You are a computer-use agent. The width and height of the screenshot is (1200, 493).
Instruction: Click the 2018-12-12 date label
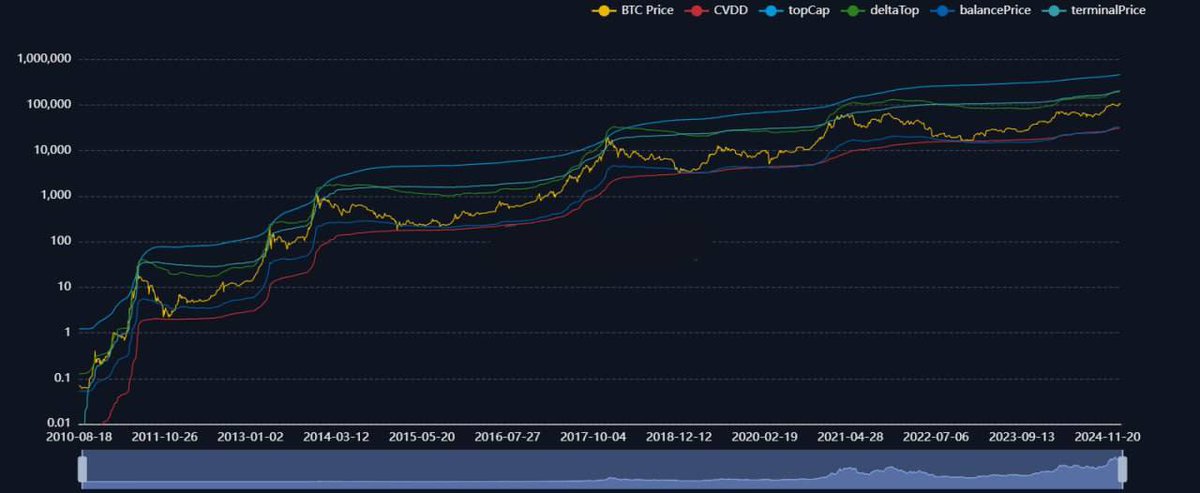[x=680, y=437]
